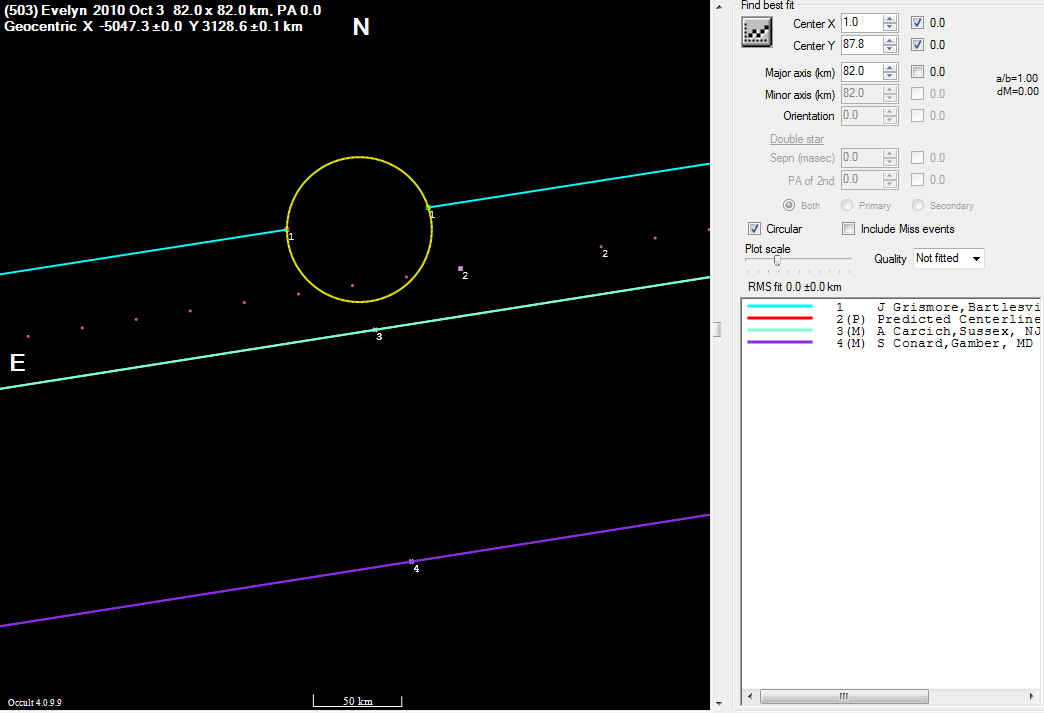Click the pale green legend line for observer 3

pos(780,330)
